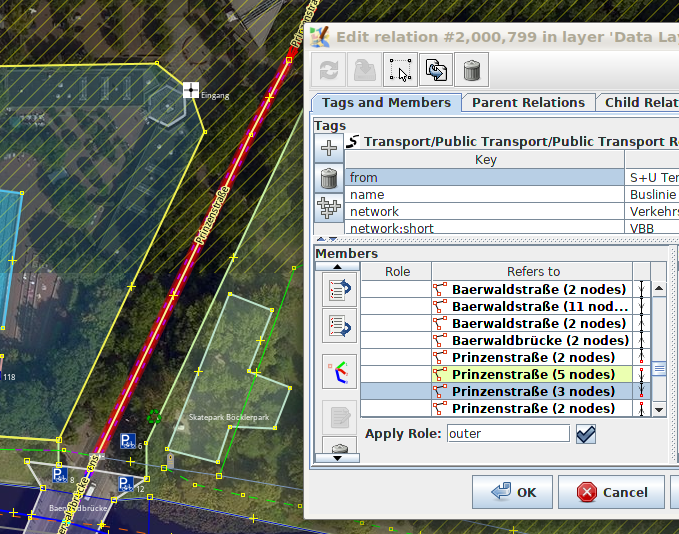Click the select objects for relation icon
The image size is (679, 534).
point(400,70)
